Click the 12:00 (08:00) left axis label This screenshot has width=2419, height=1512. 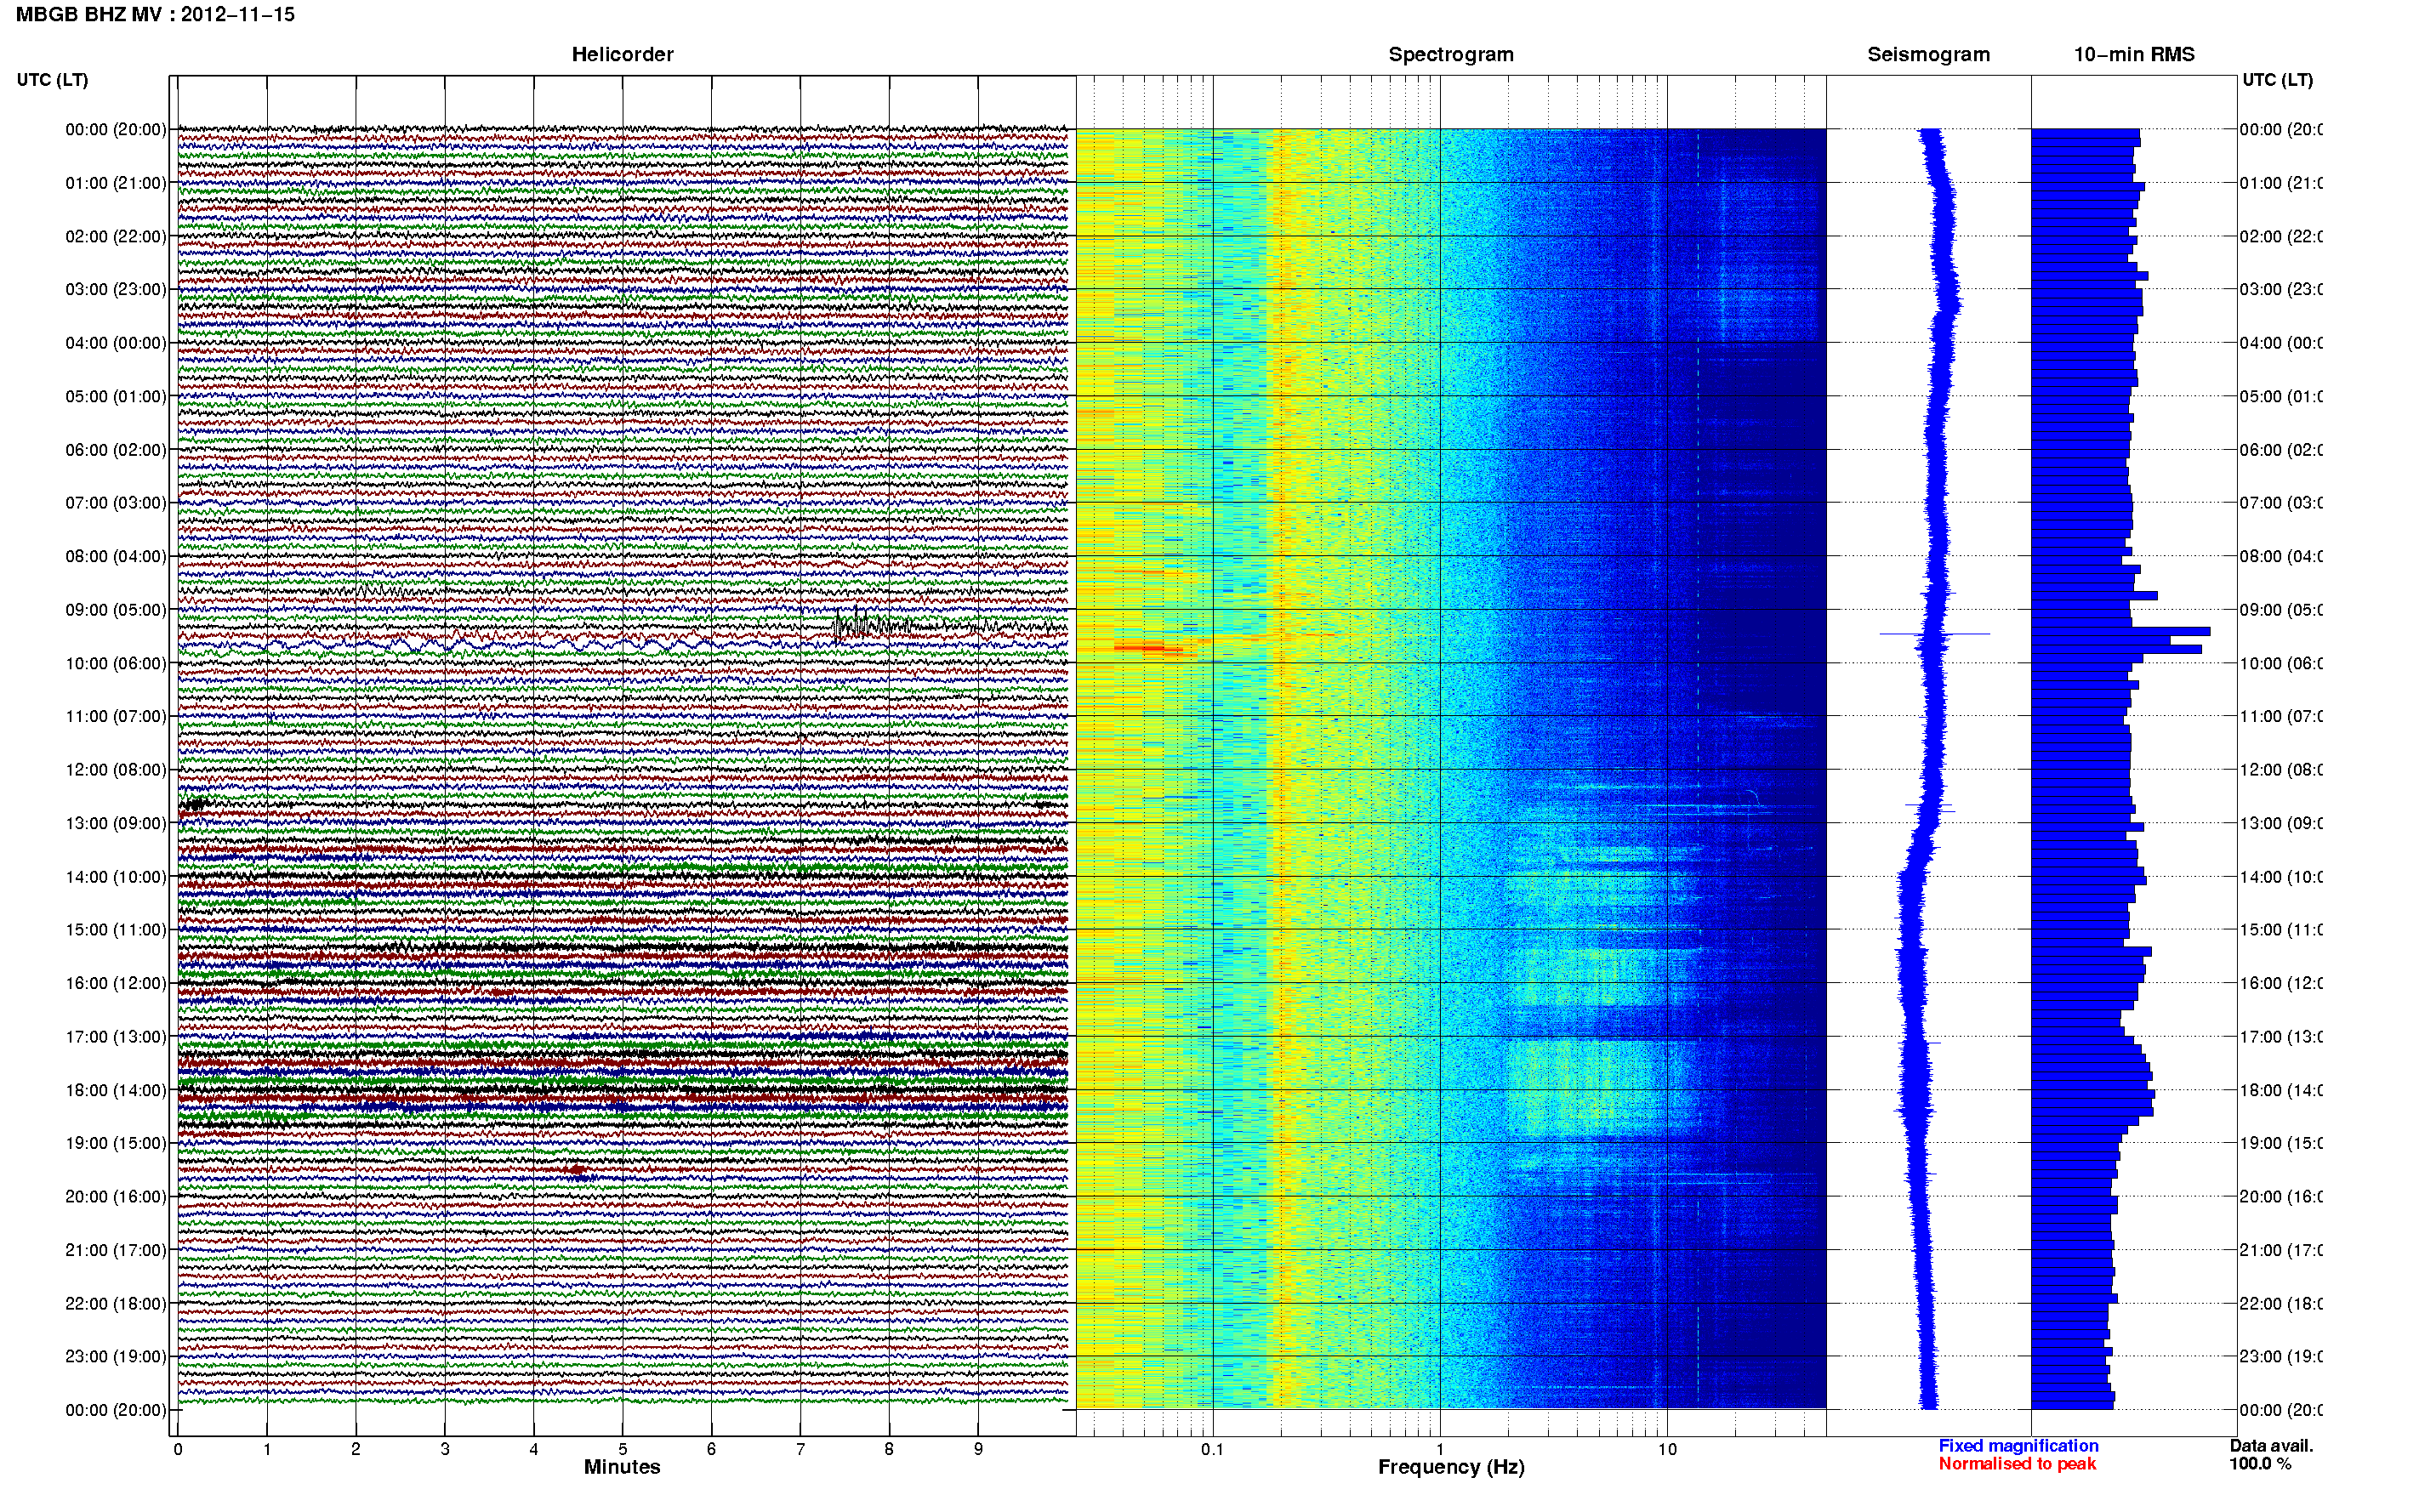(x=116, y=770)
